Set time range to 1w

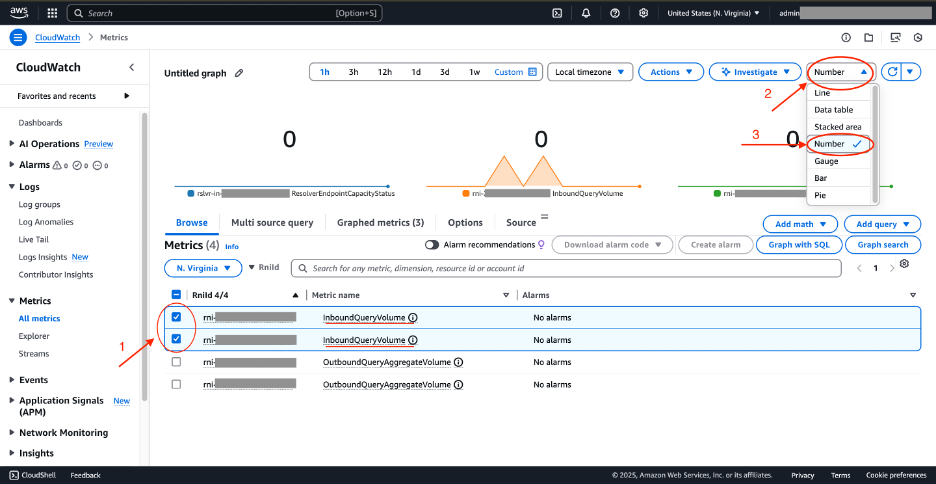pos(475,72)
